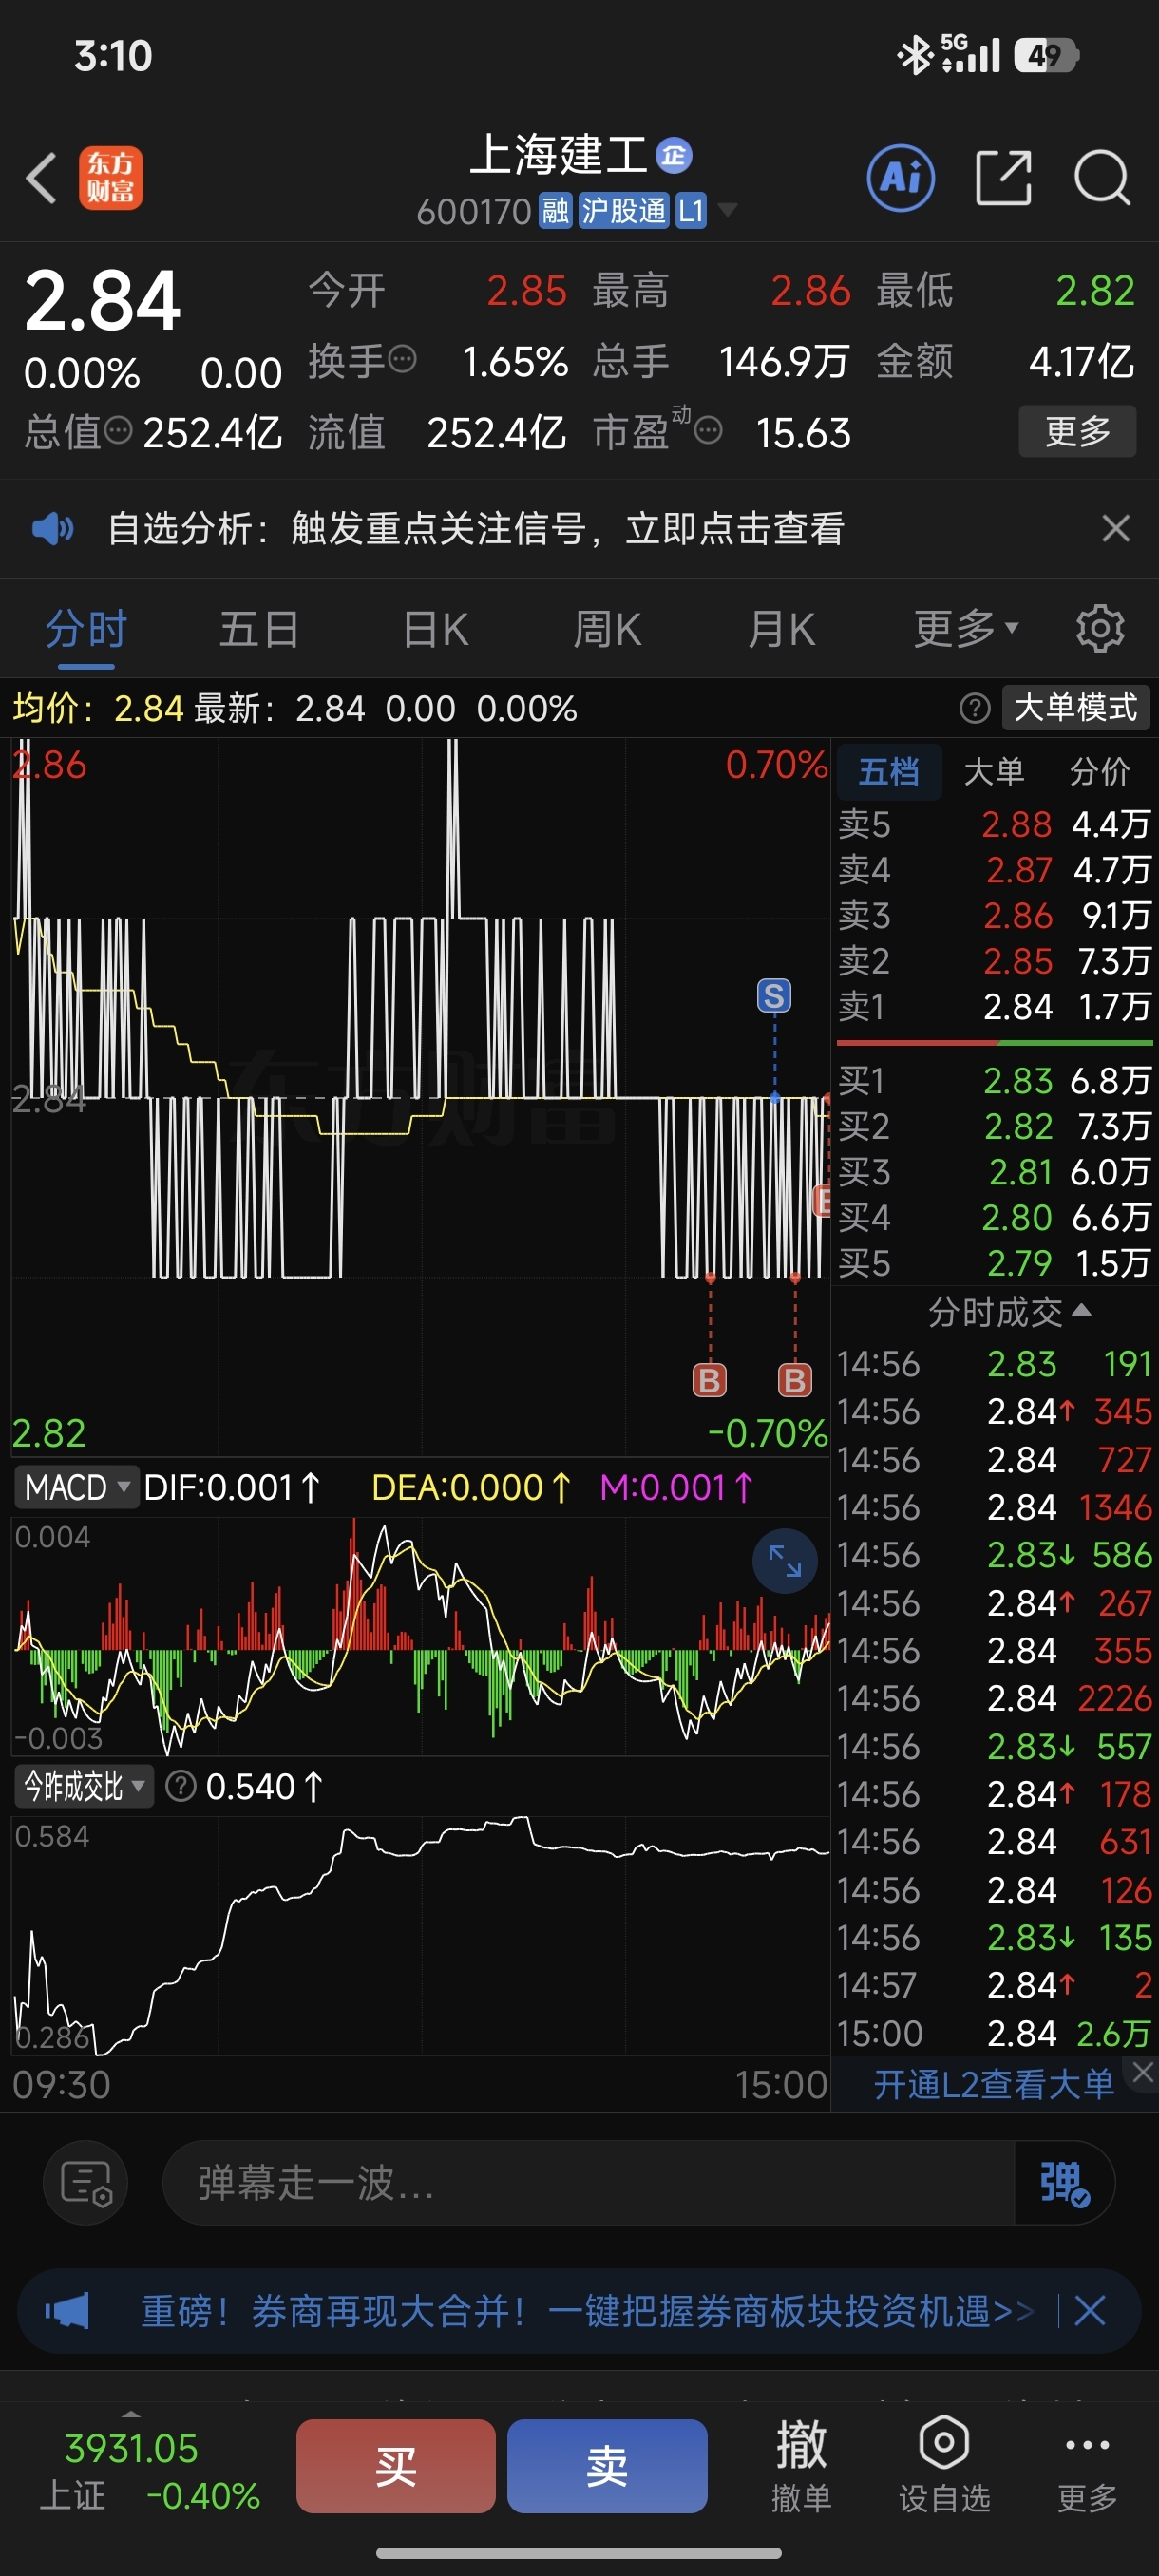
Task: Close the 开通L2 promo strip
Action: (x=1143, y=2073)
